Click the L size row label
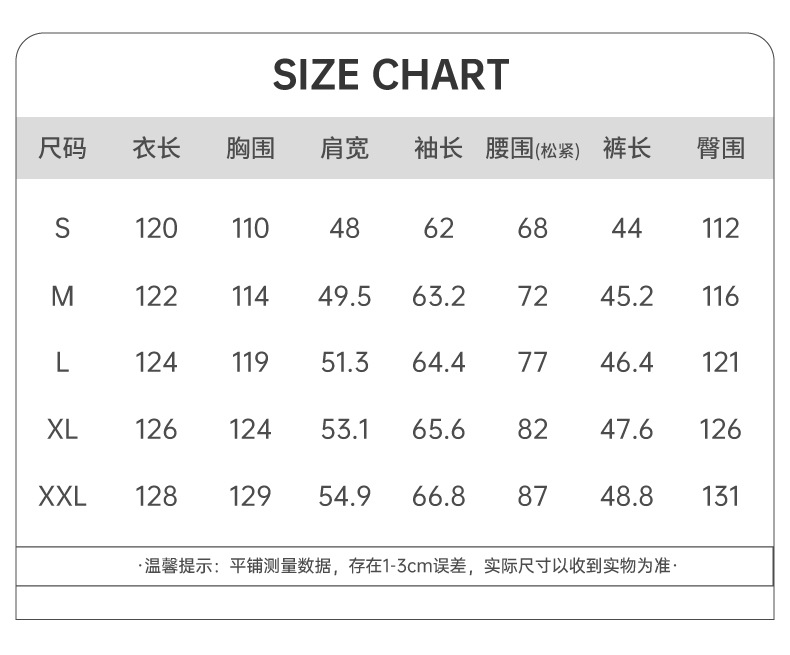 coord(62,362)
